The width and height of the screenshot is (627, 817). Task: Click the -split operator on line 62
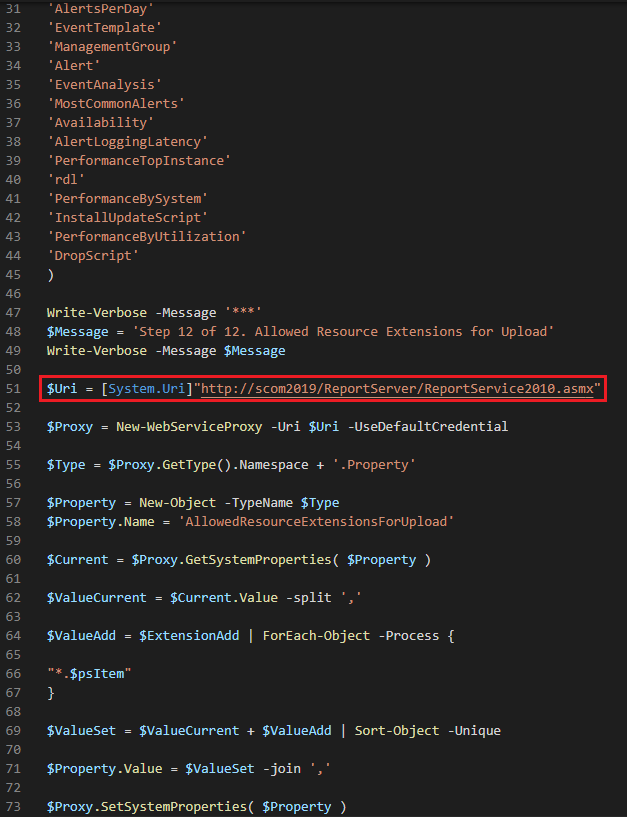[309, 598]
